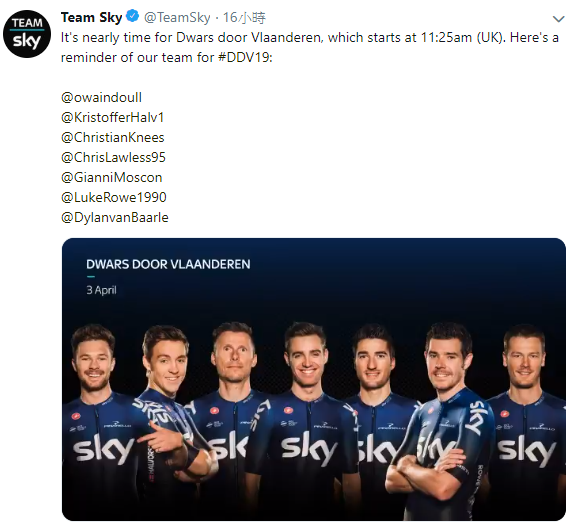
Task: Open the Team Sky profile avatar
Action: (27, 34)
